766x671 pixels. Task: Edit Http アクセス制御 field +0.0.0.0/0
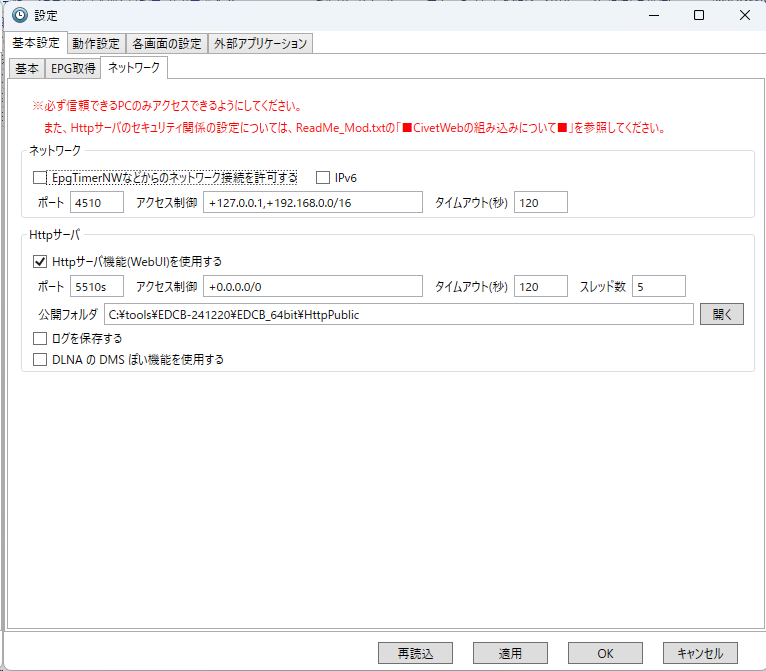coord(313,287)
